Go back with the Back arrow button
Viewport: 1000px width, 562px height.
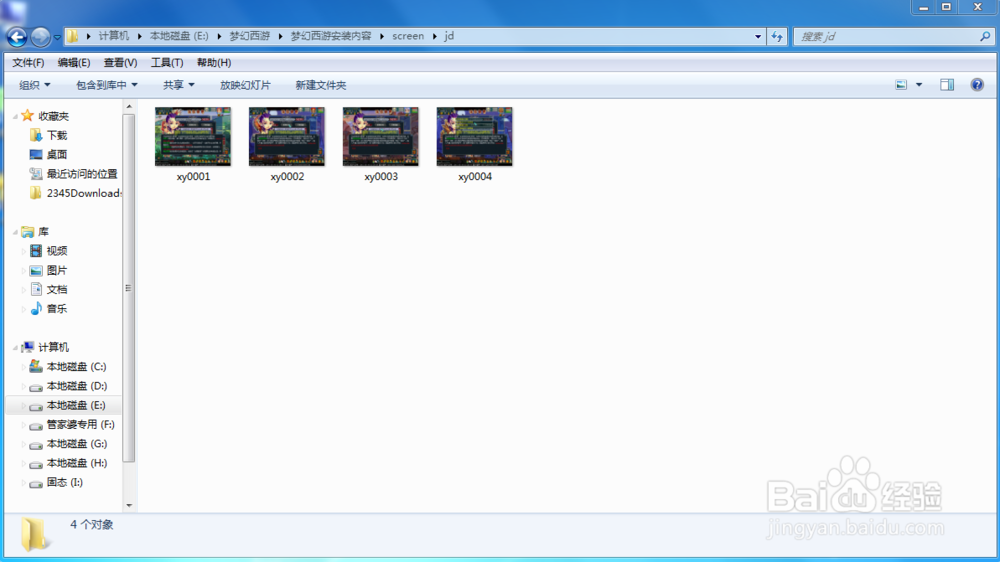pos(17,37)
